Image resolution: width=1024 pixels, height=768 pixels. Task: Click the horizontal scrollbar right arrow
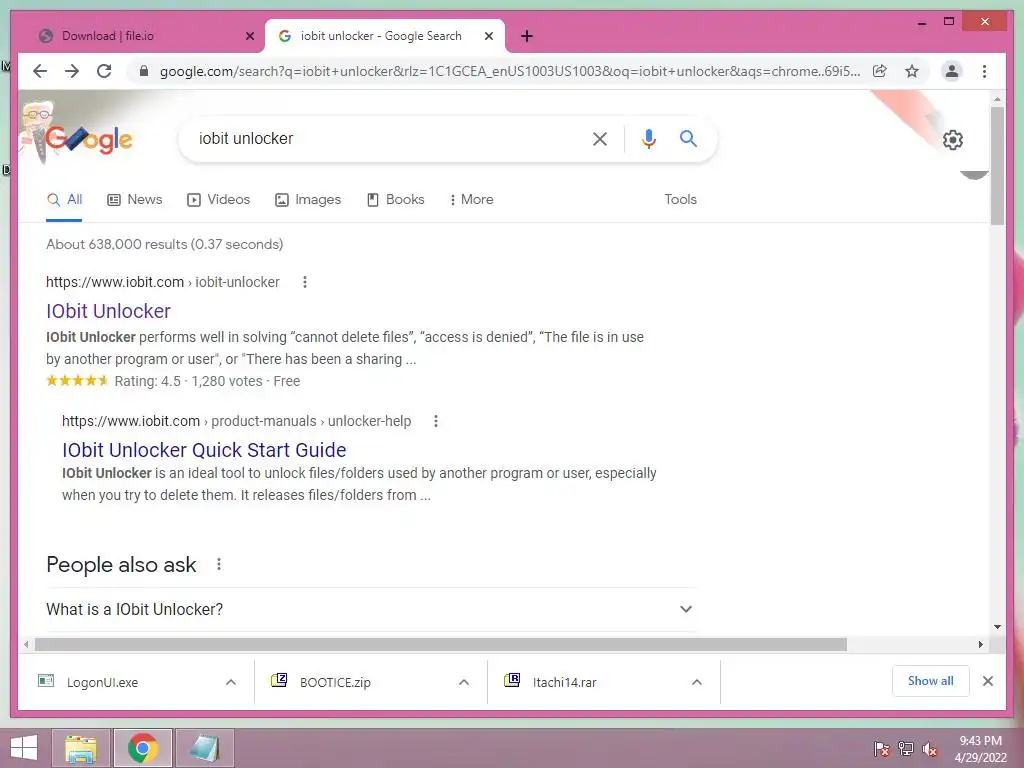(980, 645)
